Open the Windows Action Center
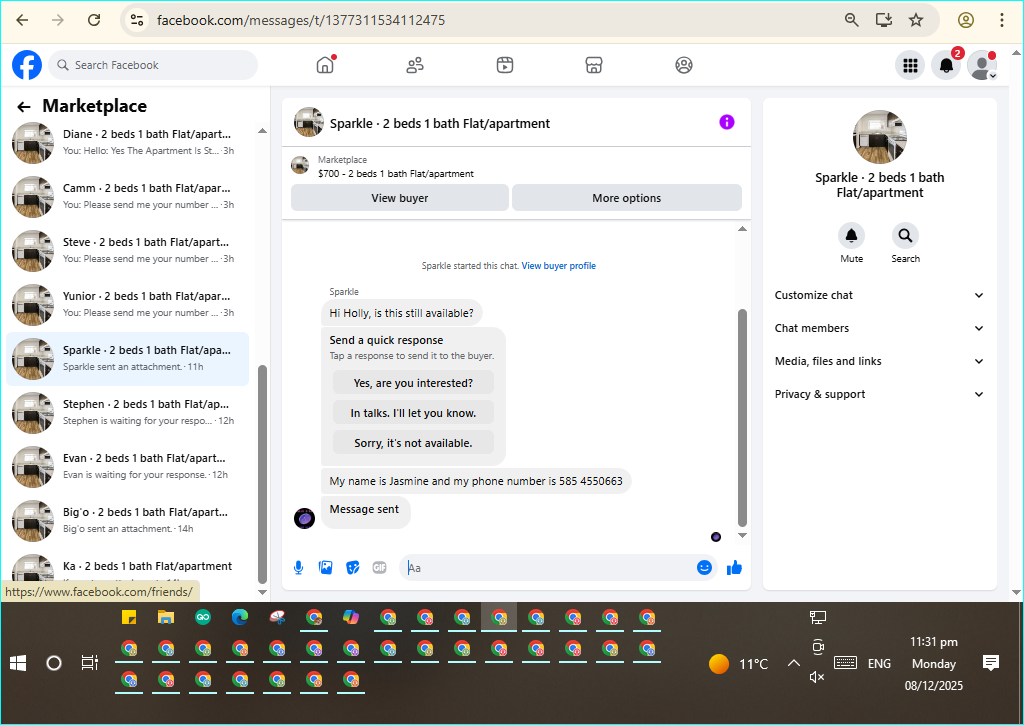Screen dimensions: 1024x725 pyautogui.click(x=991, y=664)
